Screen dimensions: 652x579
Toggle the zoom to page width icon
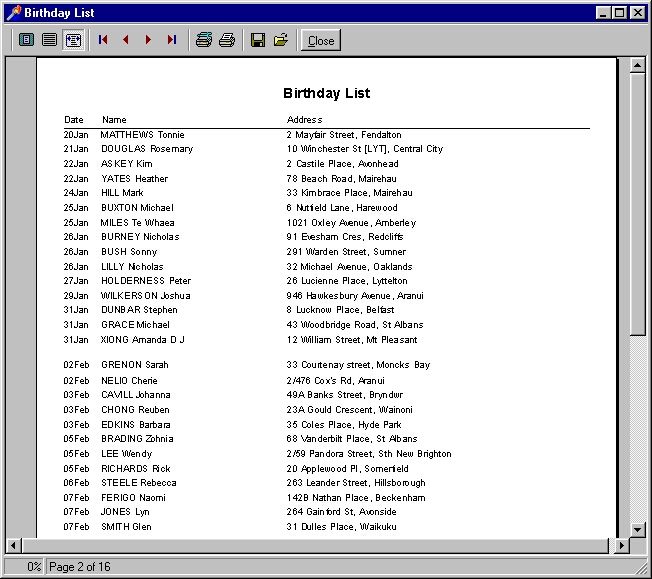(x=74, y=40)
